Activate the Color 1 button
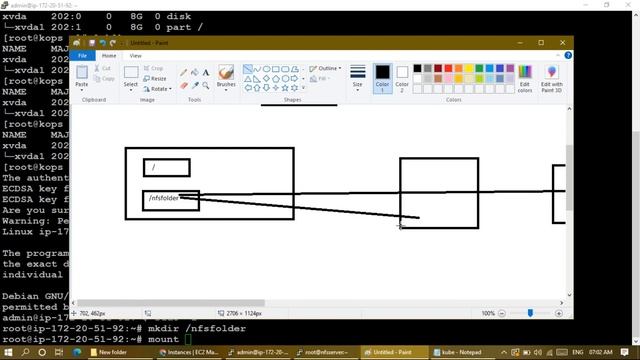Image resolution: width=640 pixels, height=360 pixels. 382,79
